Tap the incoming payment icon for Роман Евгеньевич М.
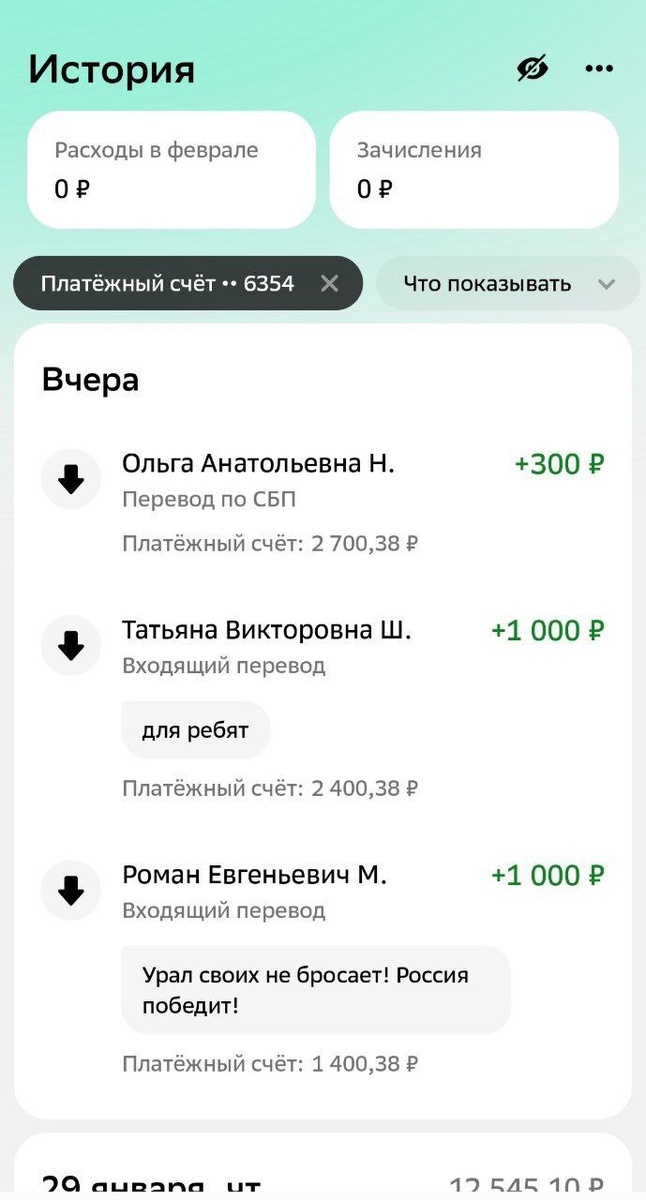The image size is (646, 1200). point(70,890)
